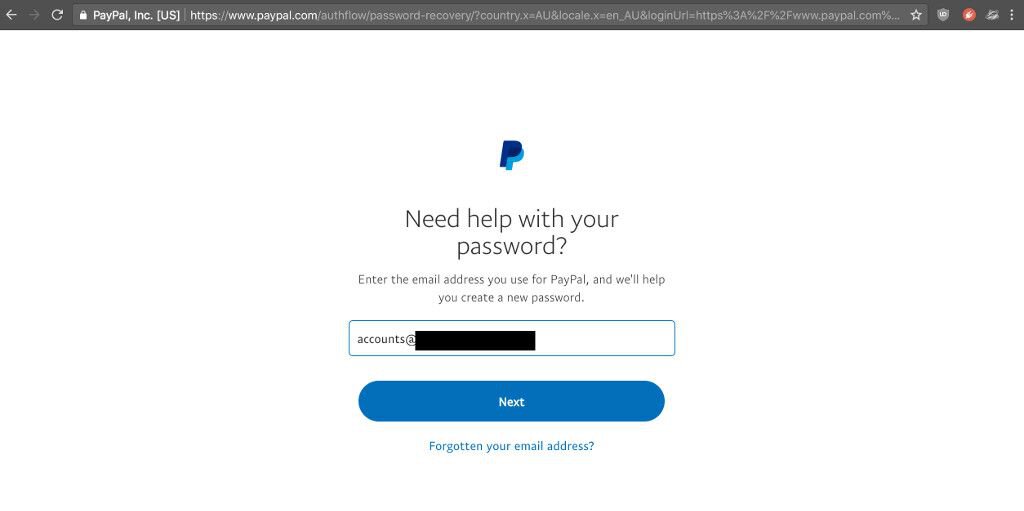Click the blacked-out part of the email
Viewport: 1024px width, 511px height.
[x=475, y=340]
